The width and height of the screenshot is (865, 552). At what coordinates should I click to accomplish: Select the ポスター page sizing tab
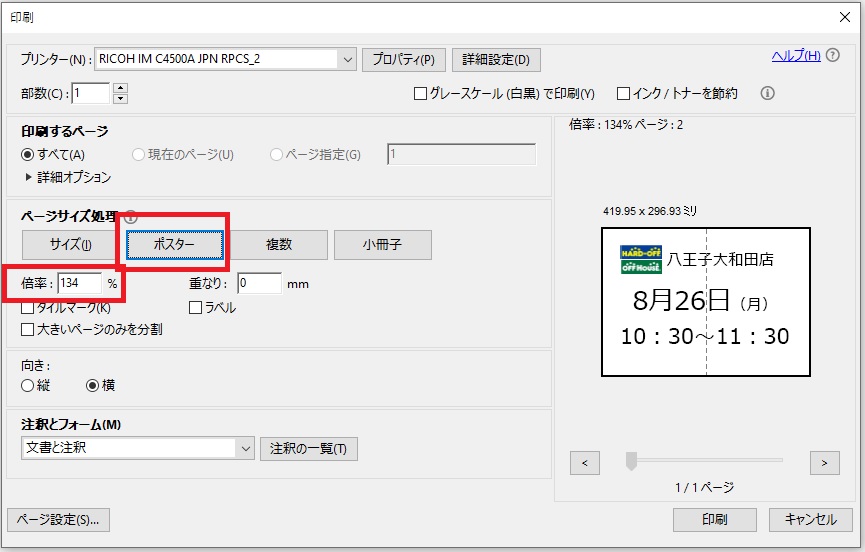click(x=172, y=245)
